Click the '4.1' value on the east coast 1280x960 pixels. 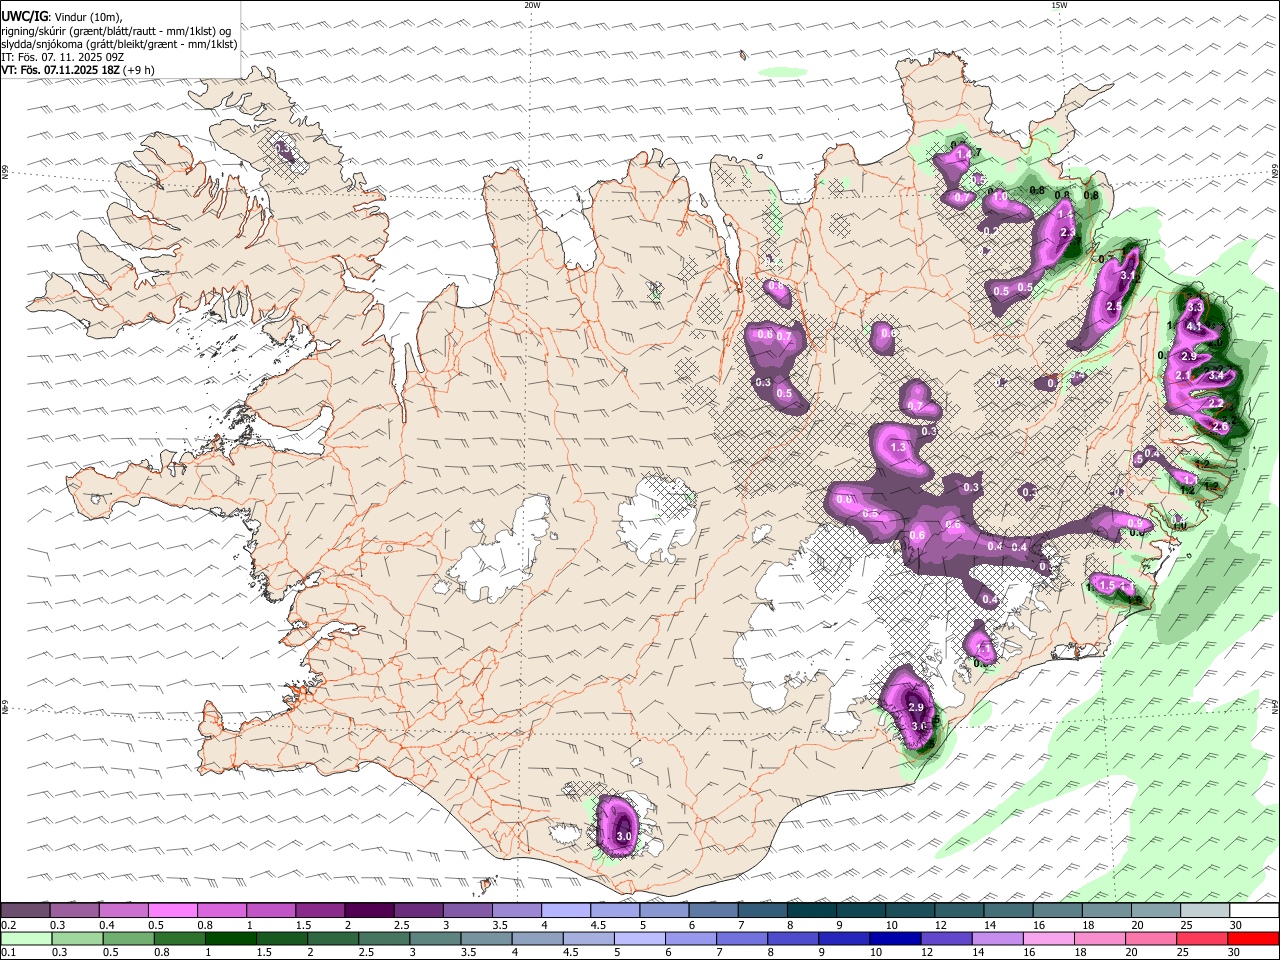[x=1194, y=326]
